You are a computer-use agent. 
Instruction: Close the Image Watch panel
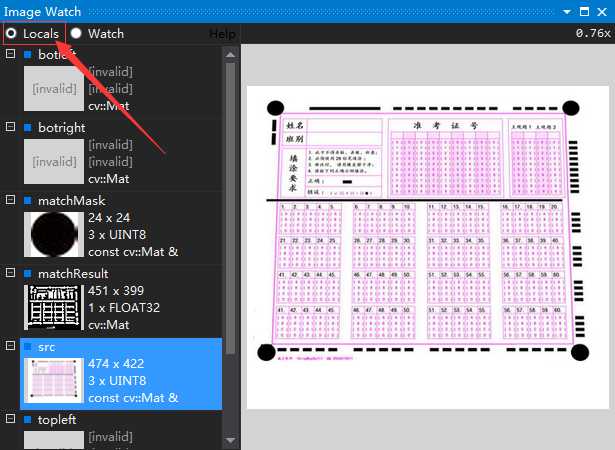point(602,11)
